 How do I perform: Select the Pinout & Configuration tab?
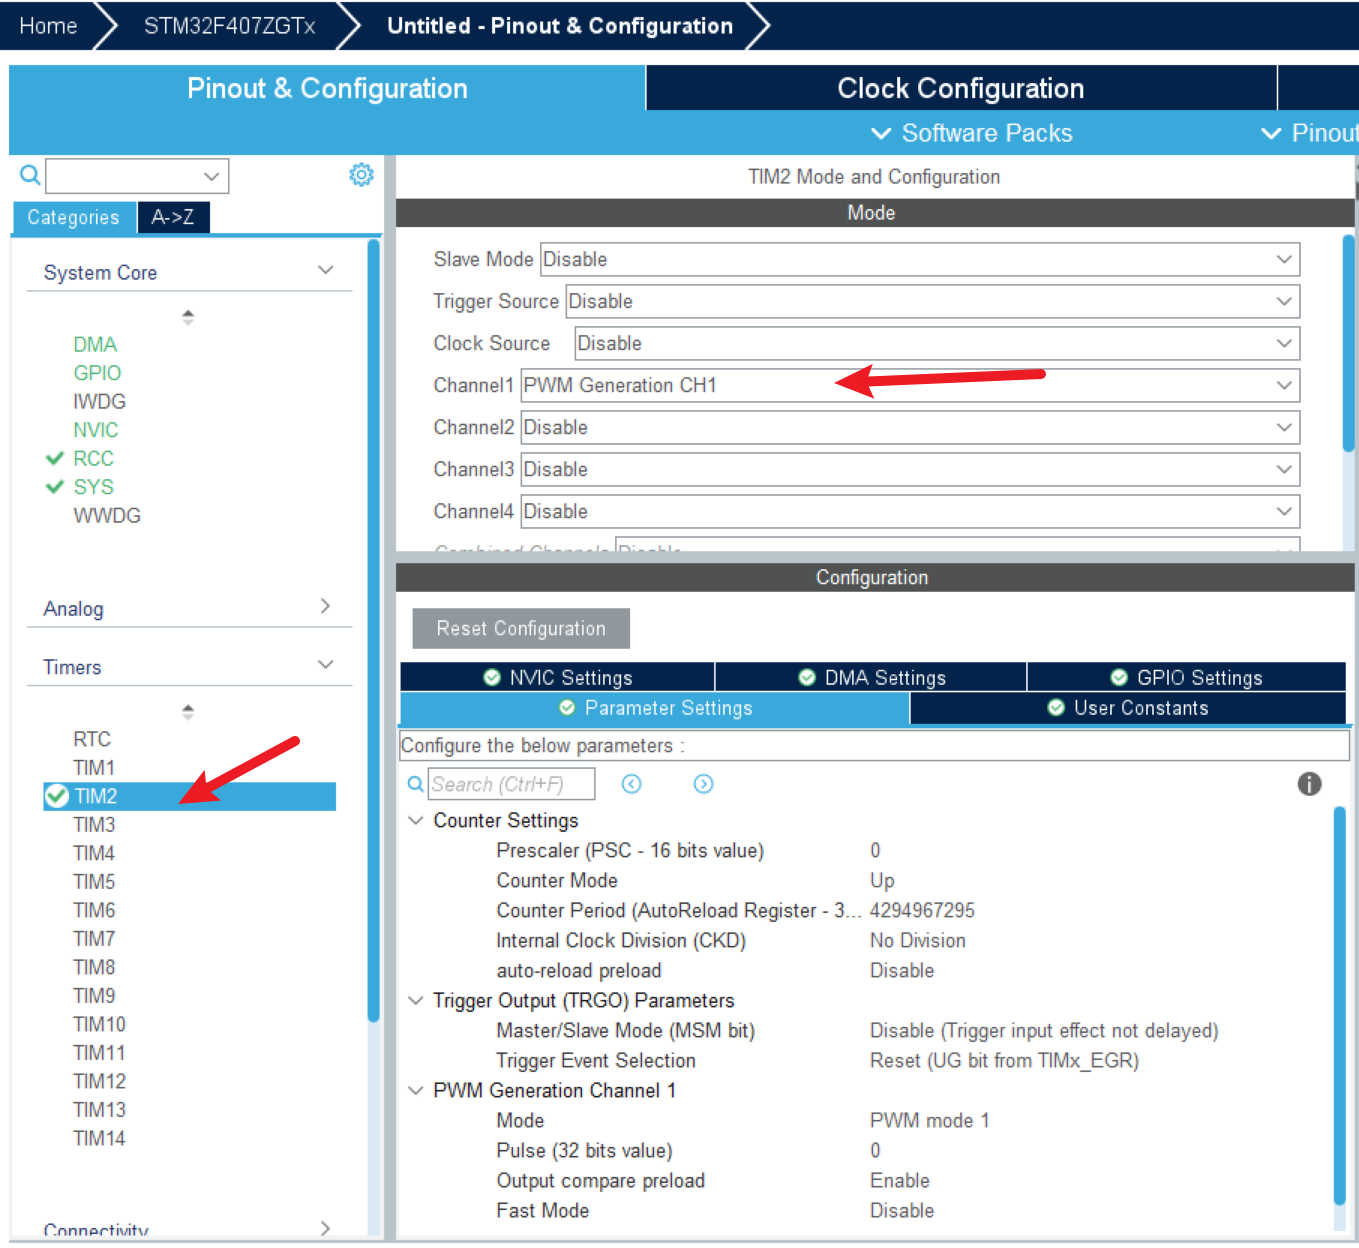327,88
